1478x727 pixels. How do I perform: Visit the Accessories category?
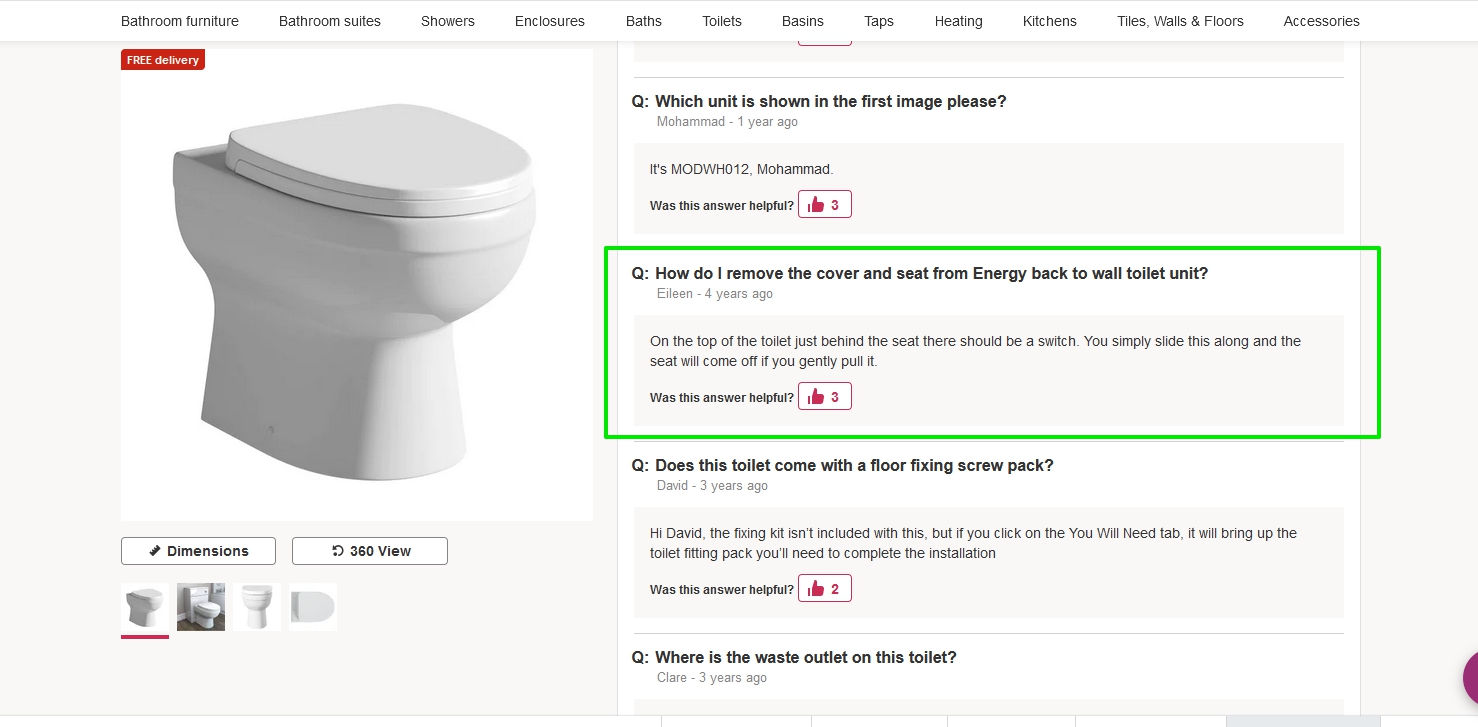pos(1321,21)
